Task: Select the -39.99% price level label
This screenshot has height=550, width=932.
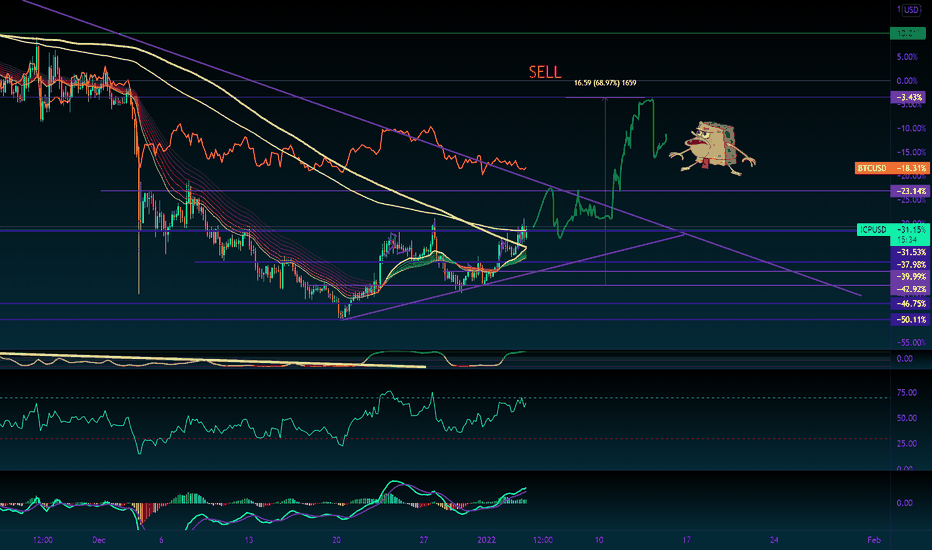Action: point(908,276)
